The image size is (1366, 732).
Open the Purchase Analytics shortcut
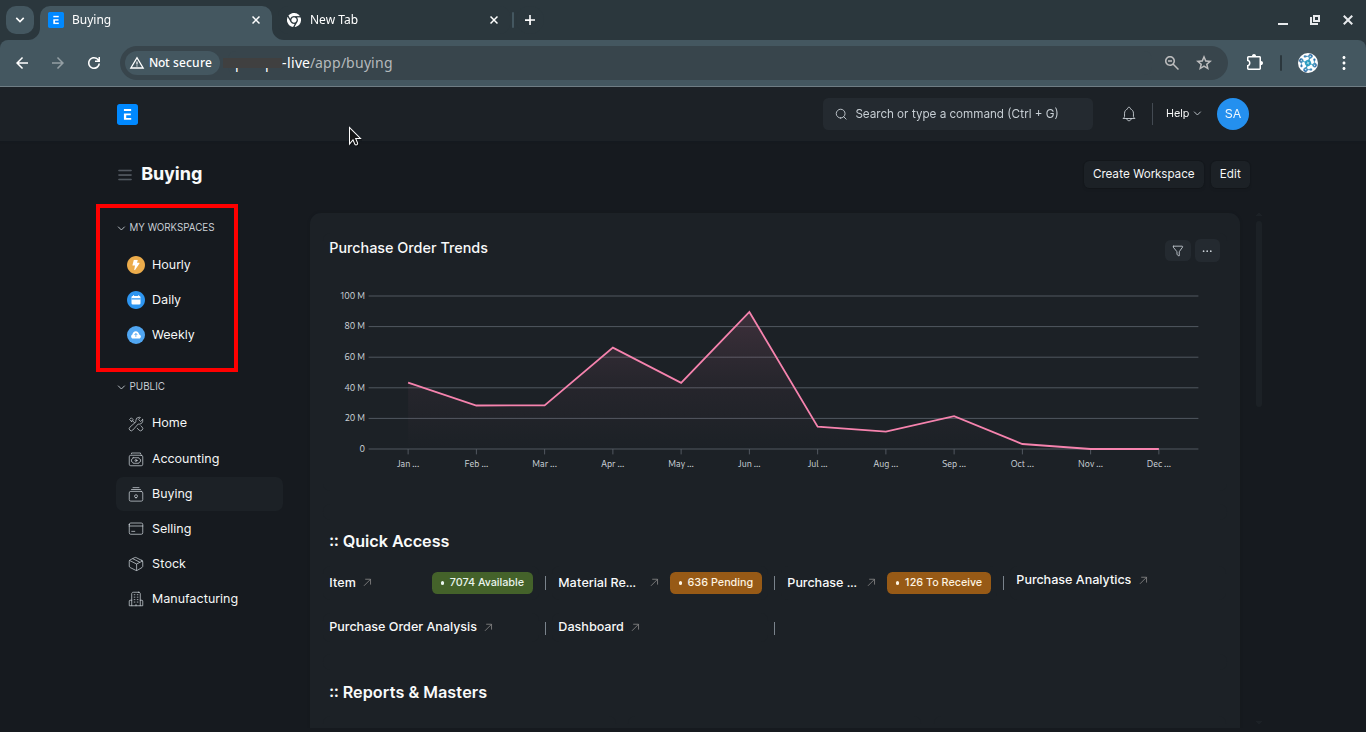tap(1073, 580)
